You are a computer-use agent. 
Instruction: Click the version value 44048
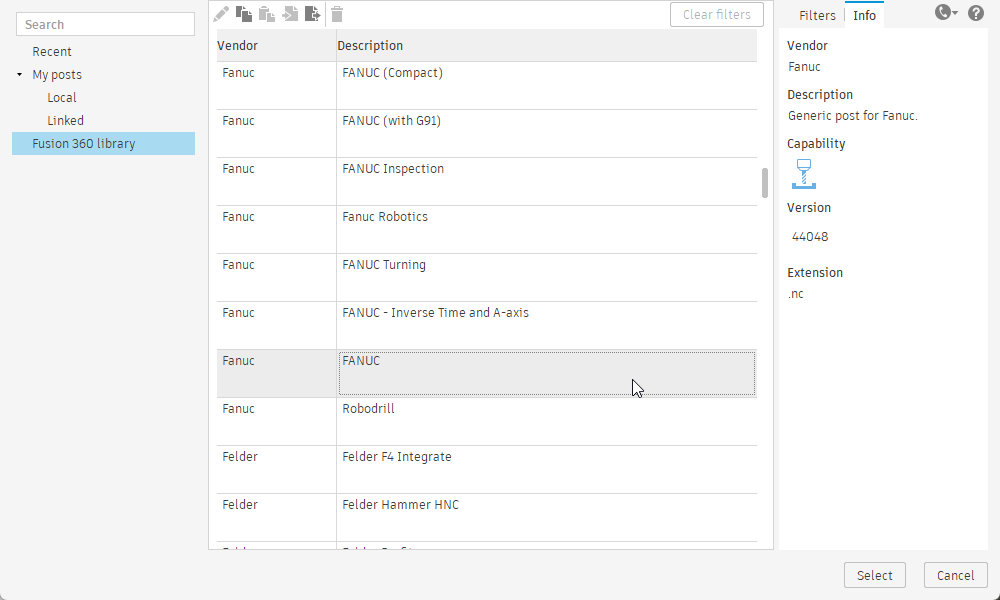click(x=810, y=237)
